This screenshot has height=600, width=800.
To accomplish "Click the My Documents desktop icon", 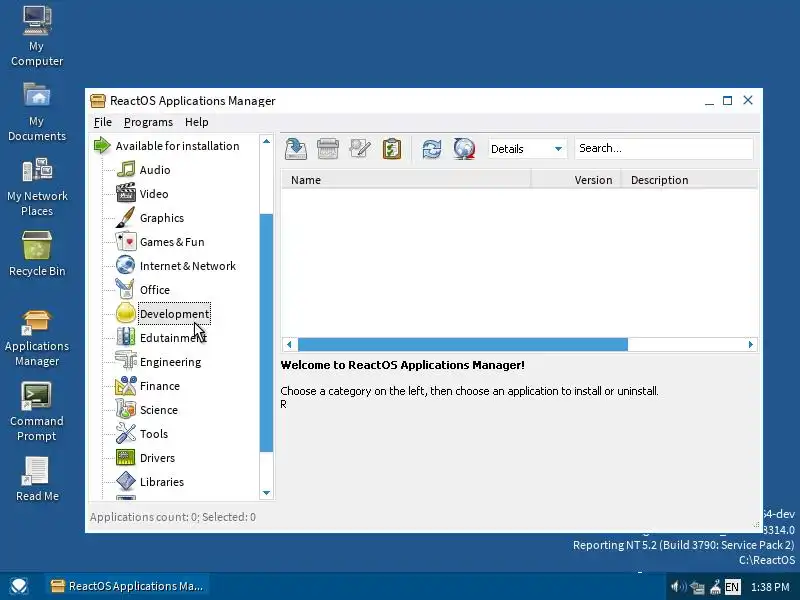I will 37,111.
